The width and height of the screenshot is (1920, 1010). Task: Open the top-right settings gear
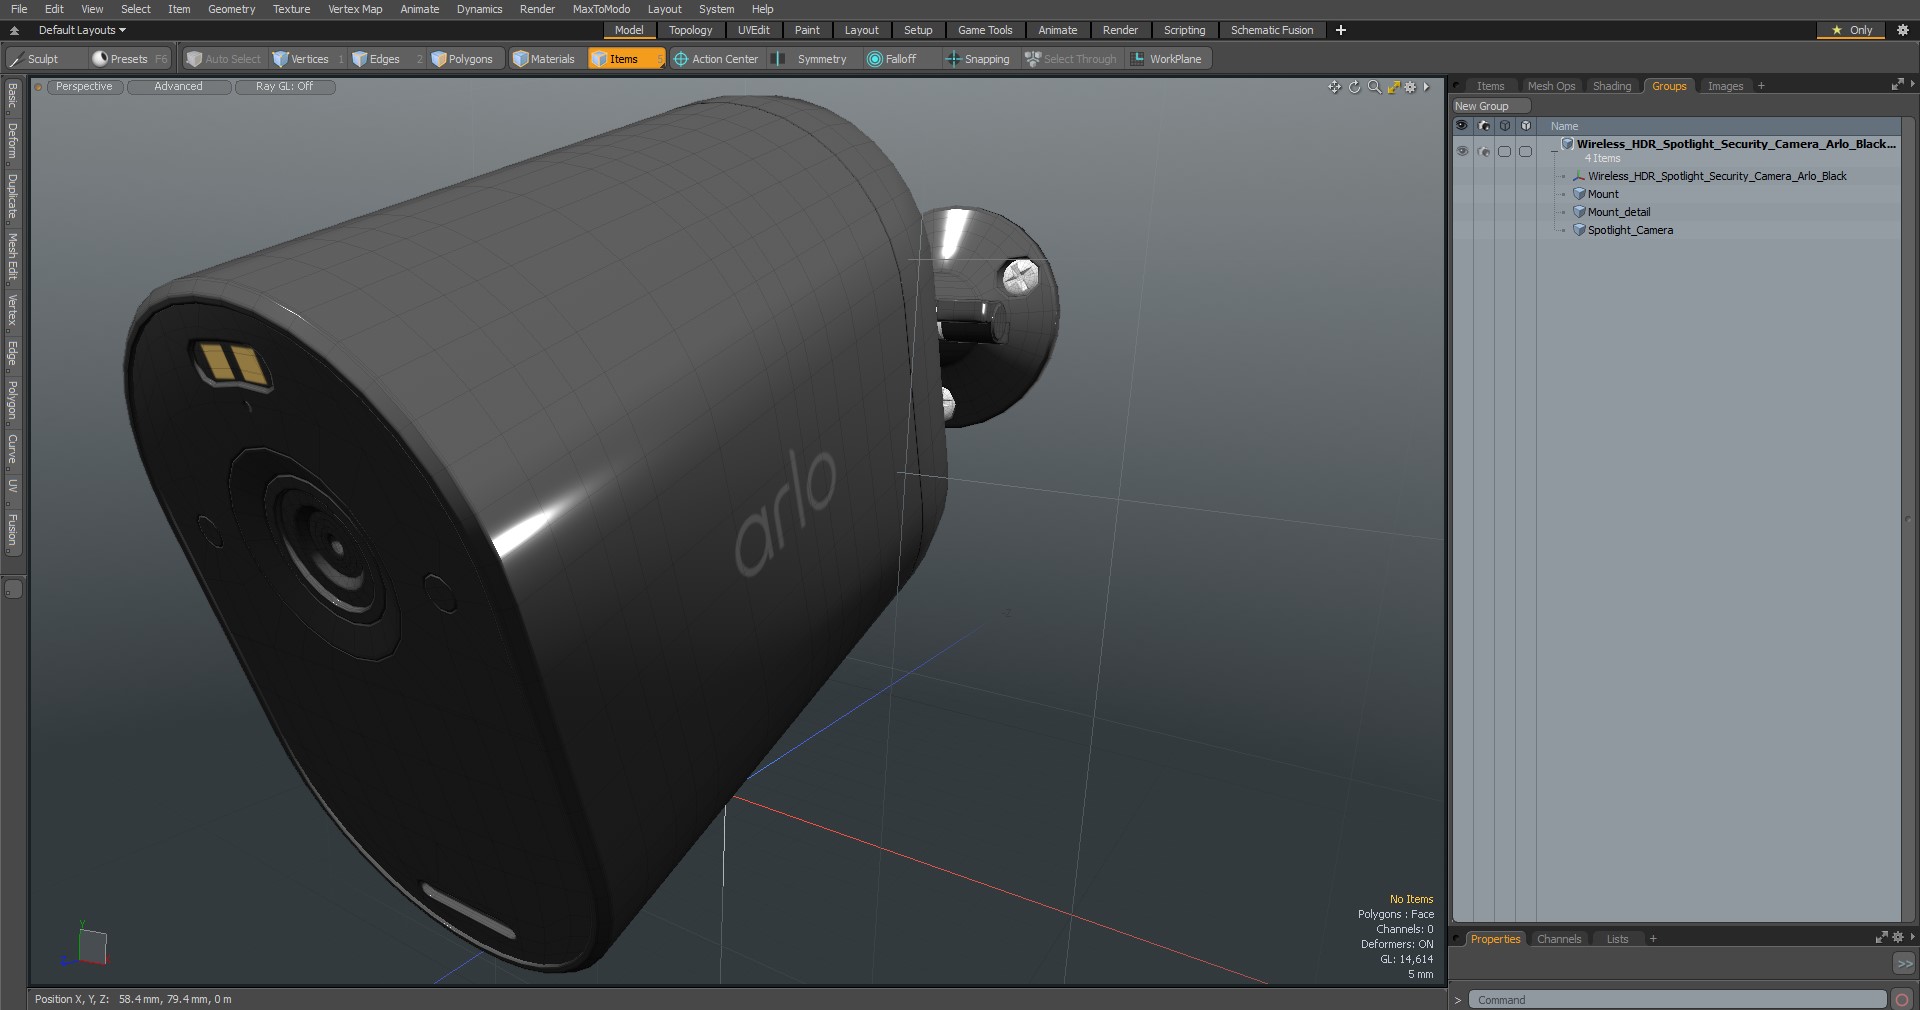coord(1903,30)
